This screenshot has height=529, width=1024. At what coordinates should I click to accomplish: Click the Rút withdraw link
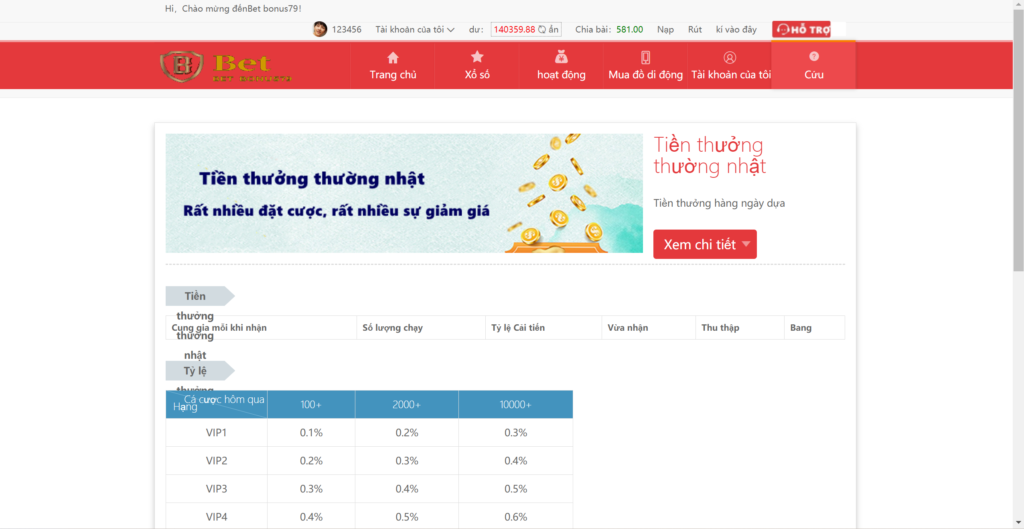(695, 30)
